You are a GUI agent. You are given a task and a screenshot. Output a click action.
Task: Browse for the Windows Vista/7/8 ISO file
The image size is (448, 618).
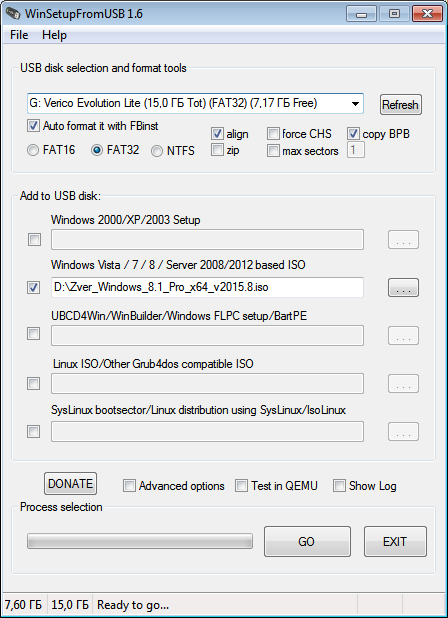pyautogui.click(x=403, y=288)
